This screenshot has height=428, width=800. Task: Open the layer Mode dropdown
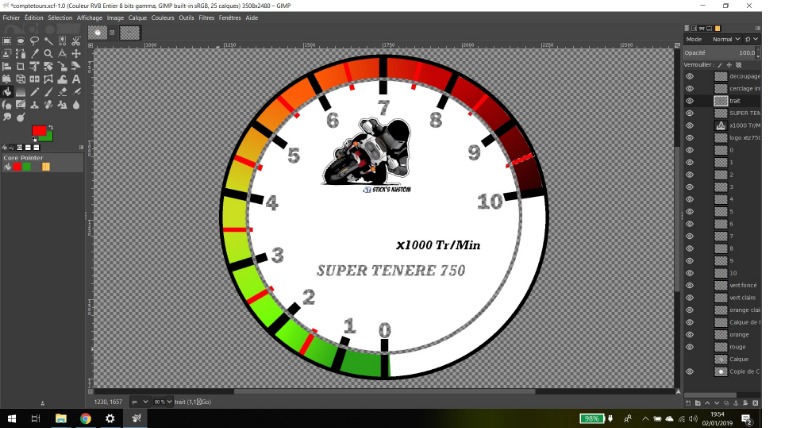coord(729,39)
